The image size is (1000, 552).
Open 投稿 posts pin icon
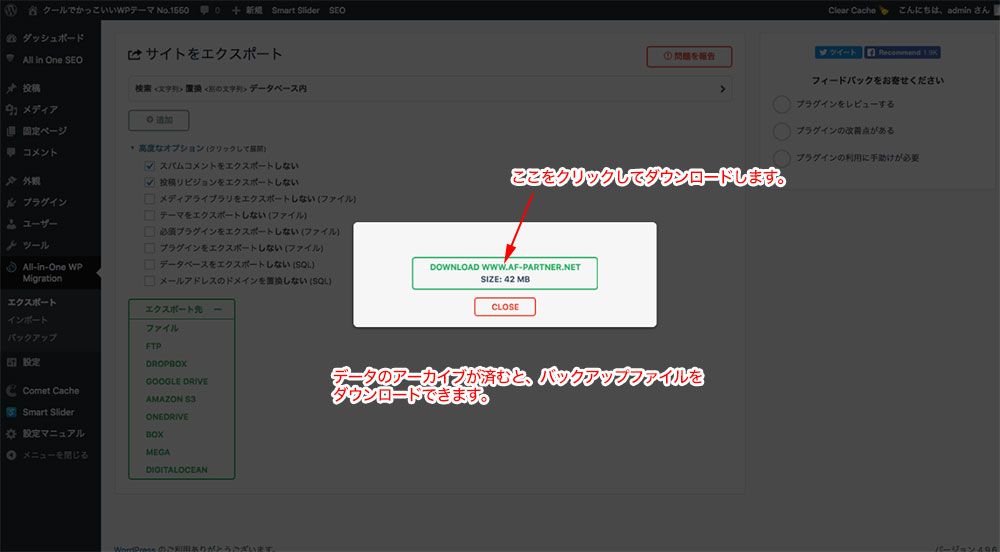tap(11, 88)
